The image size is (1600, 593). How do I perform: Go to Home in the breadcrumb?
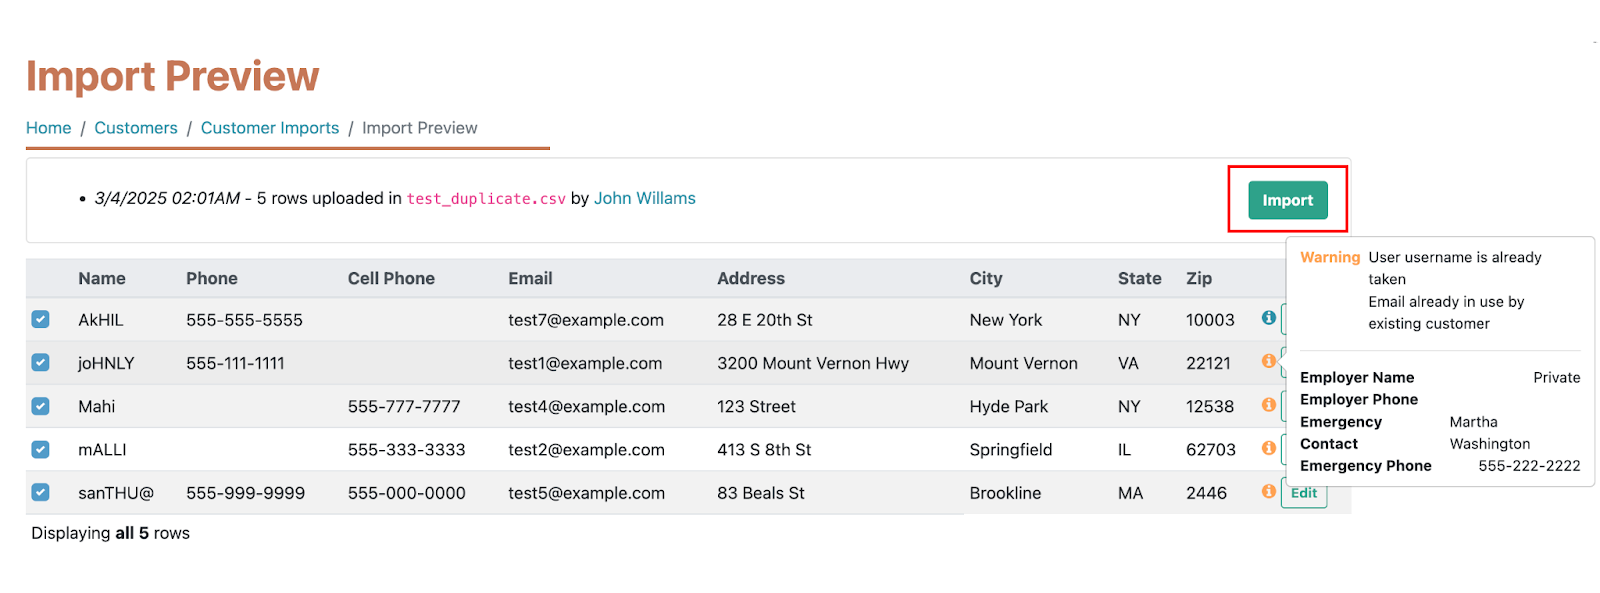(x=48, y=128)
